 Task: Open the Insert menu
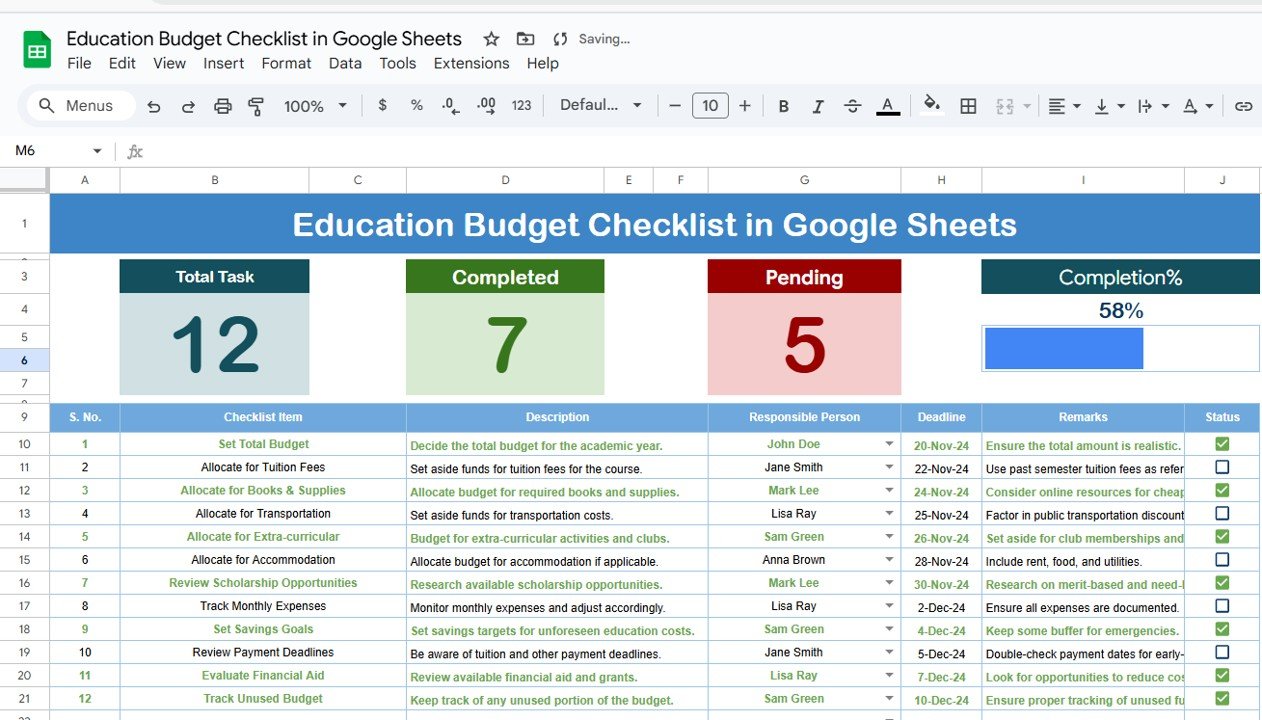[223, 63]
